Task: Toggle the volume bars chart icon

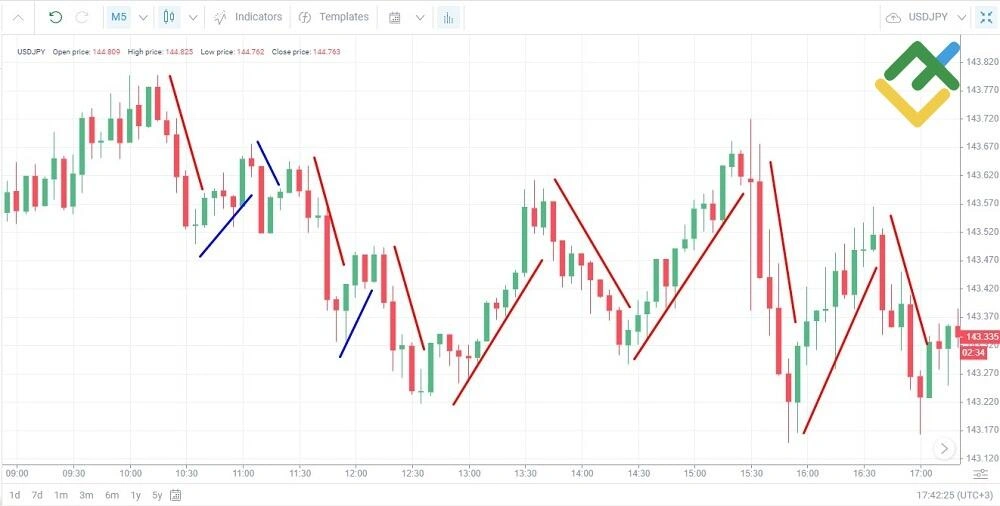Action: coord(448,18)
